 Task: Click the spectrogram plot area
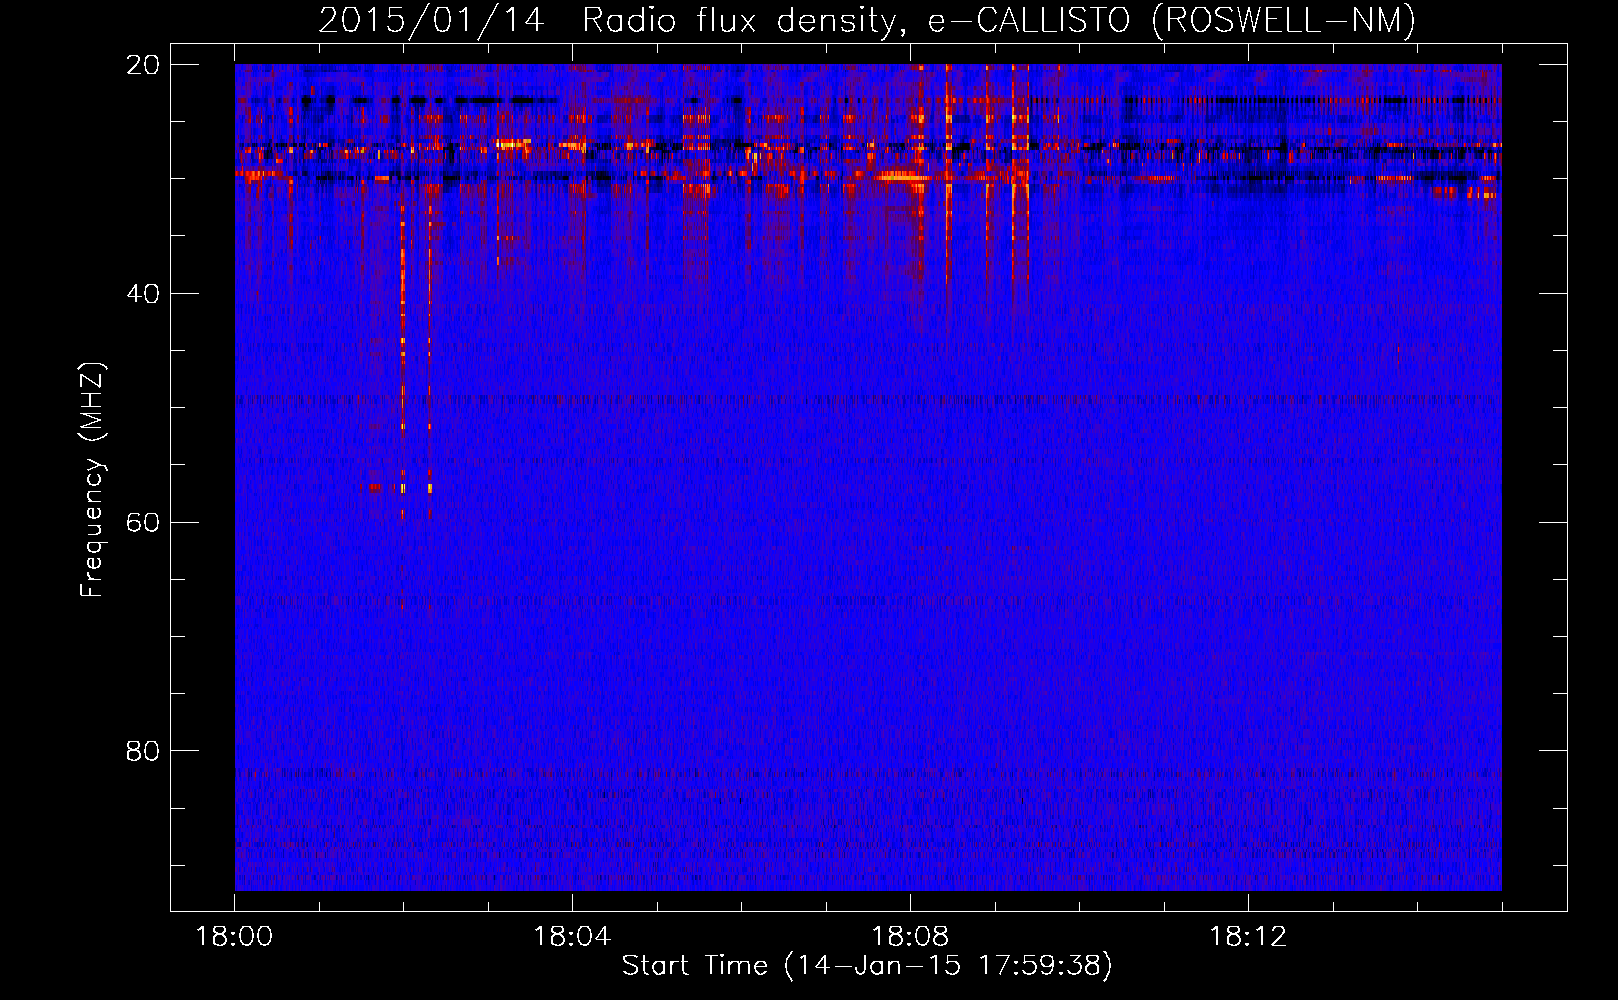tap(868, 477)
